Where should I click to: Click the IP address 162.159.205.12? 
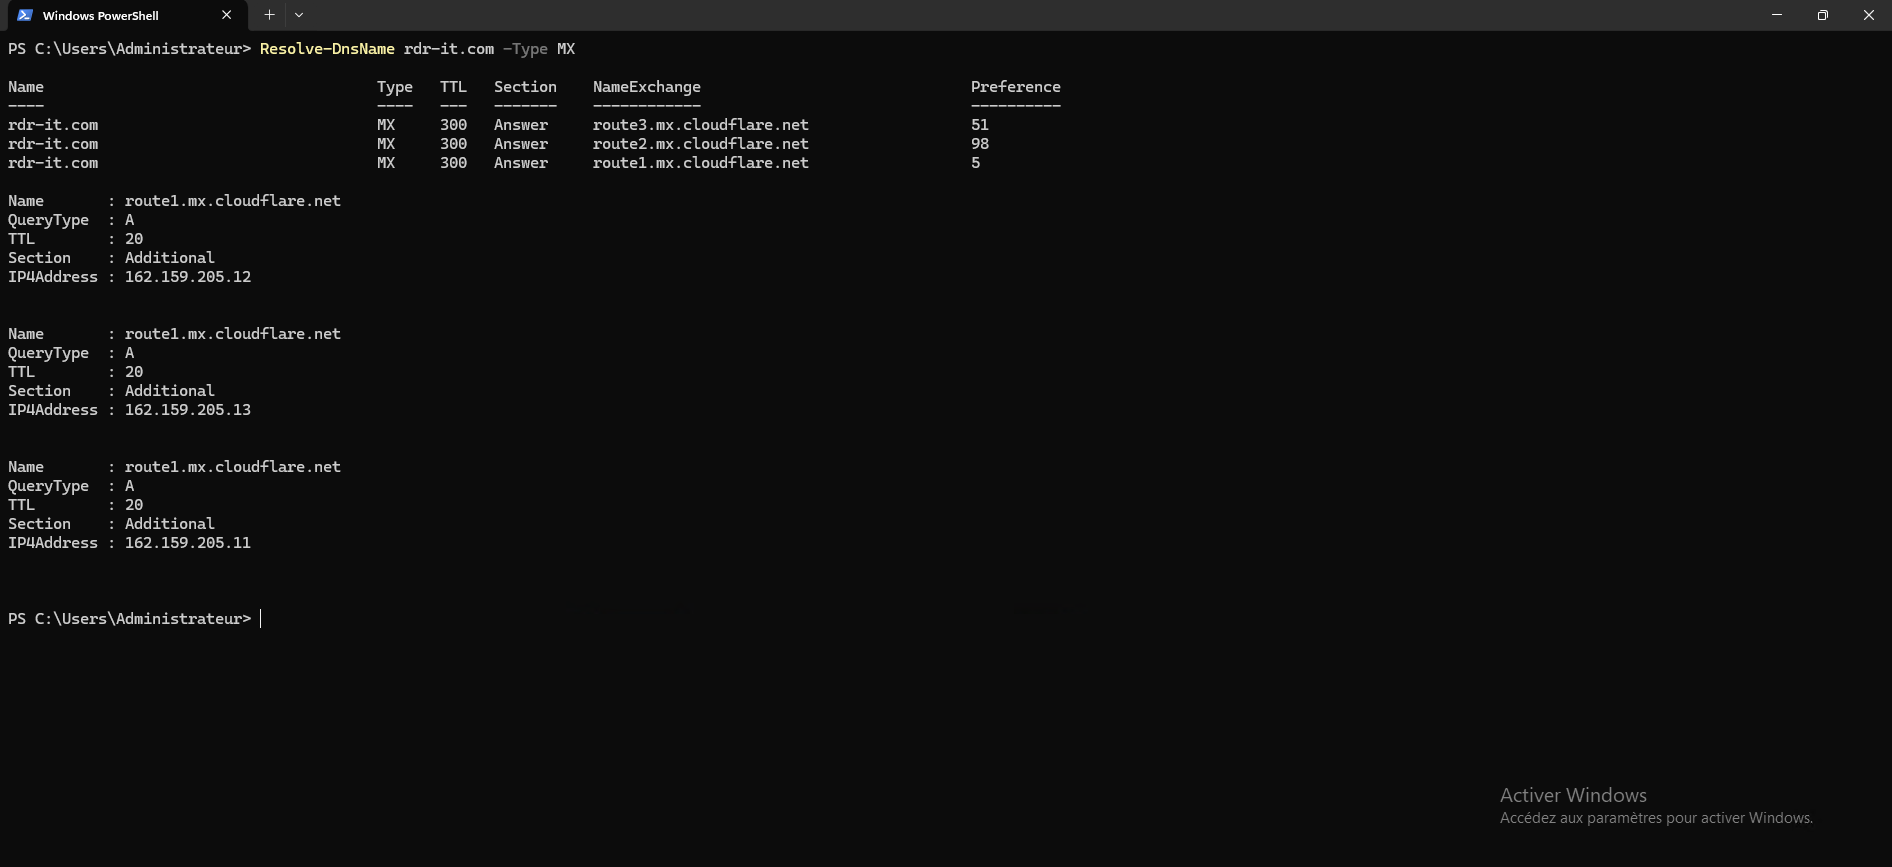coord(187,277)
